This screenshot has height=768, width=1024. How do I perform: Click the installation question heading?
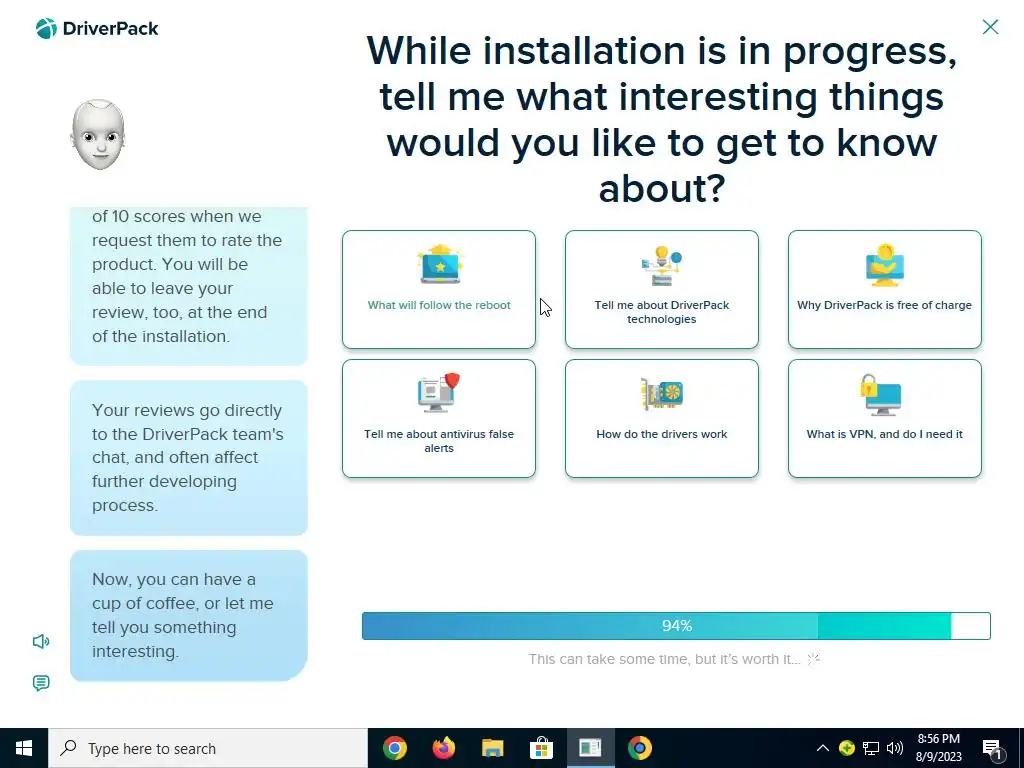pyautogui.click(x=662, y=119)
